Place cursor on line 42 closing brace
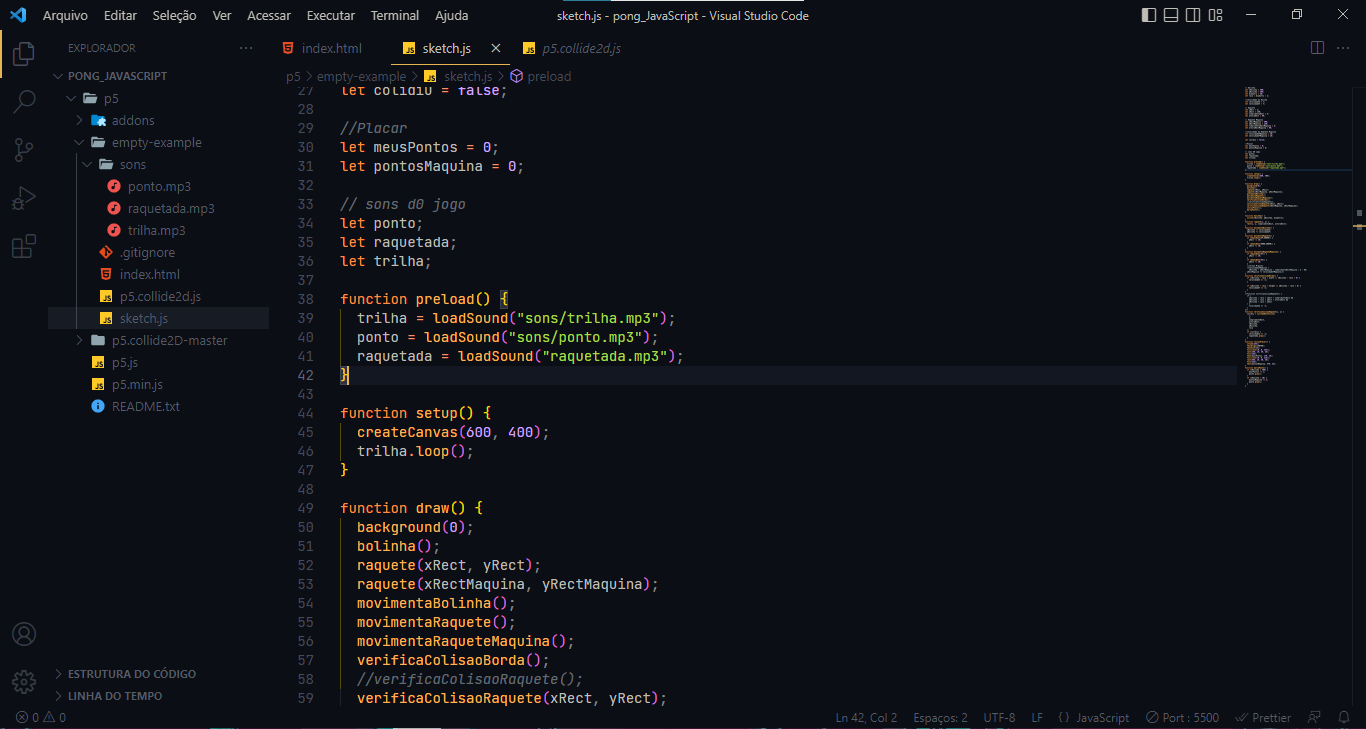Screen dimensions: 1366x729 [345, 375]
